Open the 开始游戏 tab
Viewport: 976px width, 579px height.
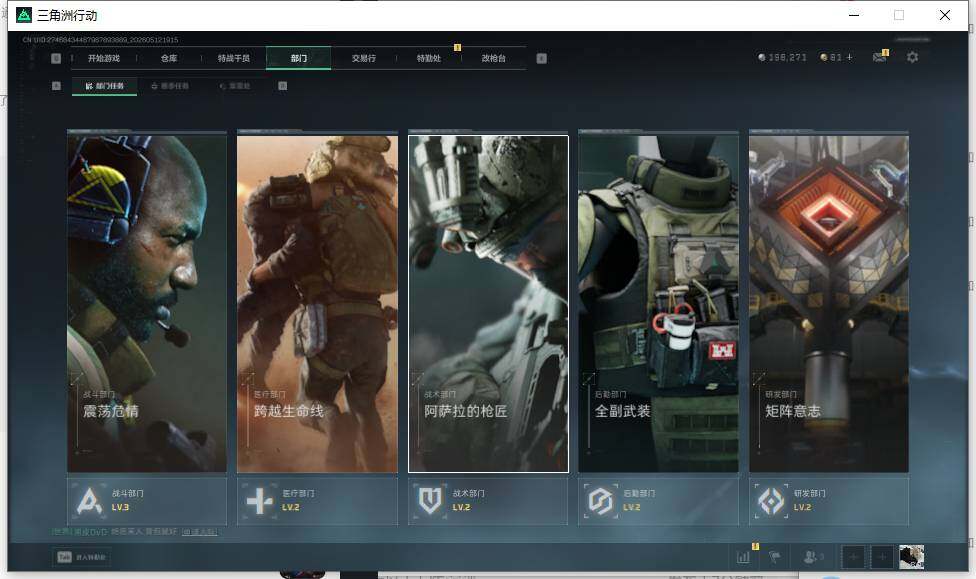coord(104,58)
